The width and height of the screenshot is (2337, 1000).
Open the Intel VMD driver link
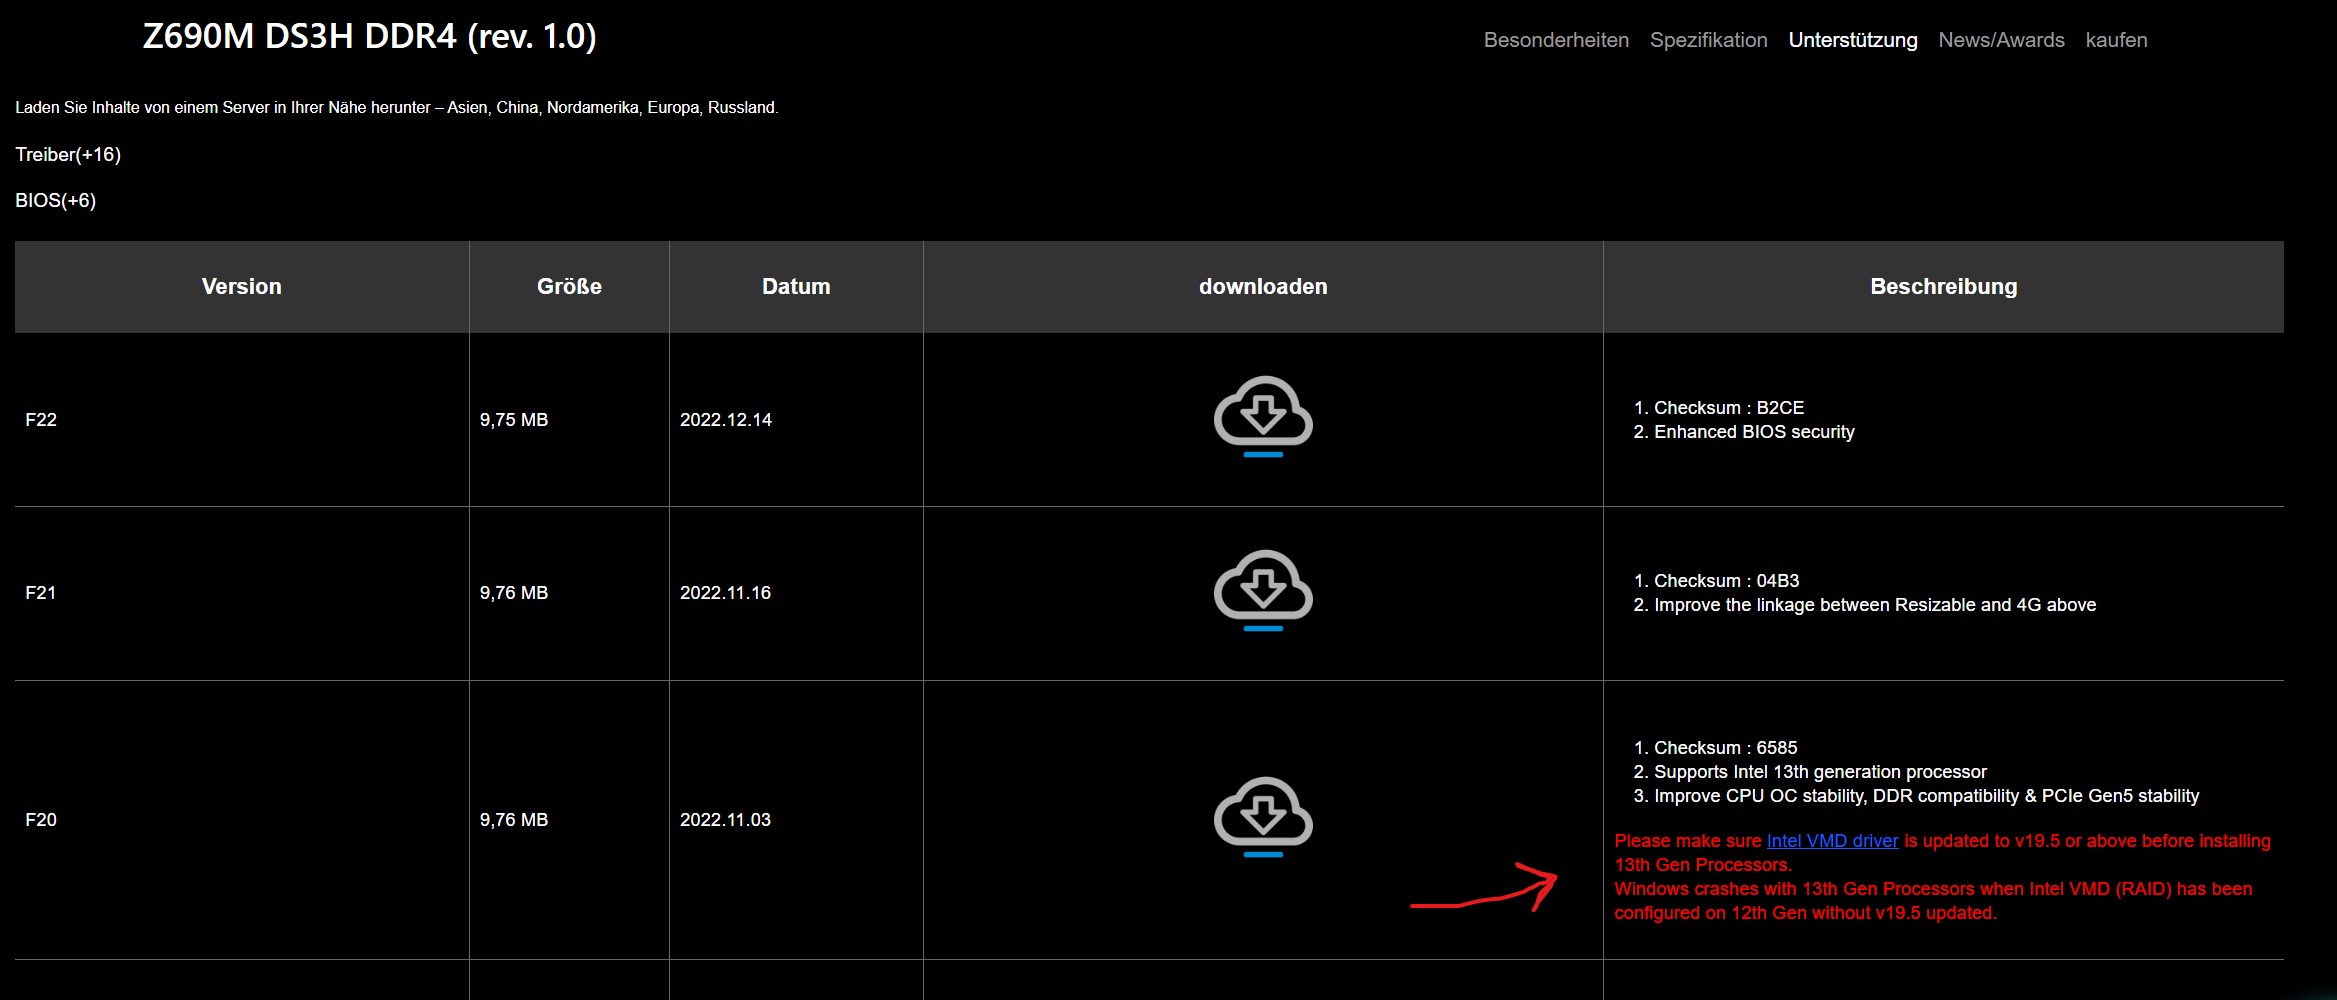1832,841
